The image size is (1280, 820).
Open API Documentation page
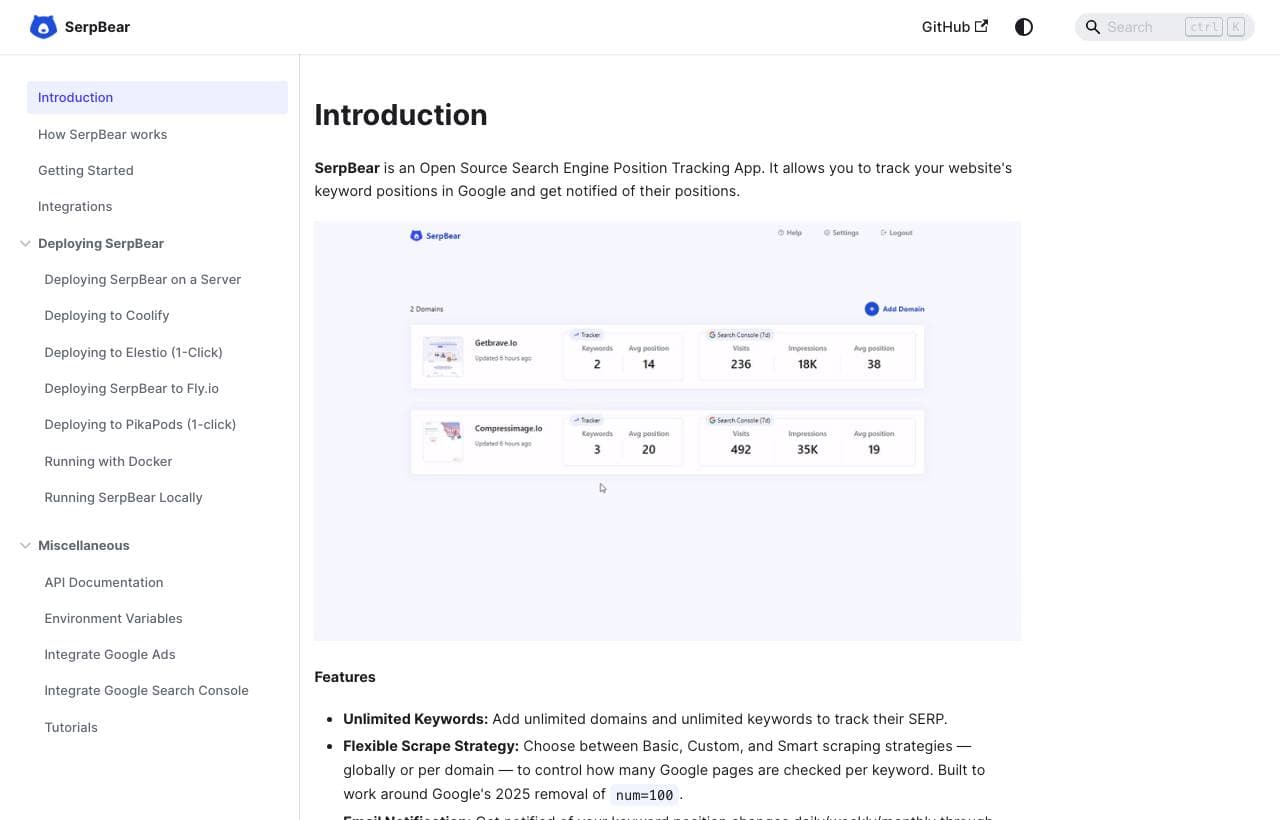104,582
